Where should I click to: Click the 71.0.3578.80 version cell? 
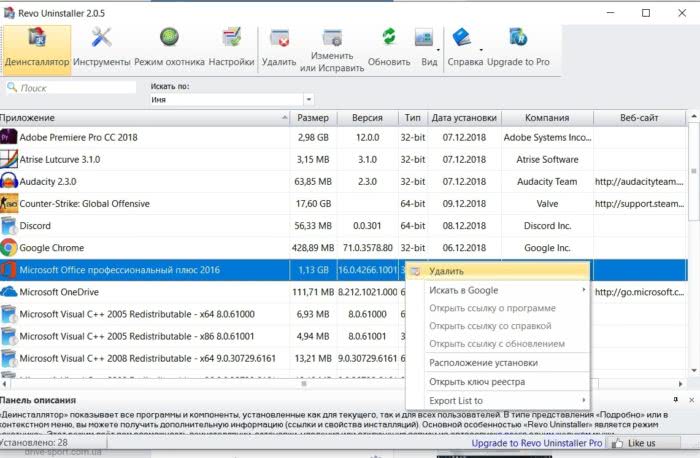click(x=368, y=248)
